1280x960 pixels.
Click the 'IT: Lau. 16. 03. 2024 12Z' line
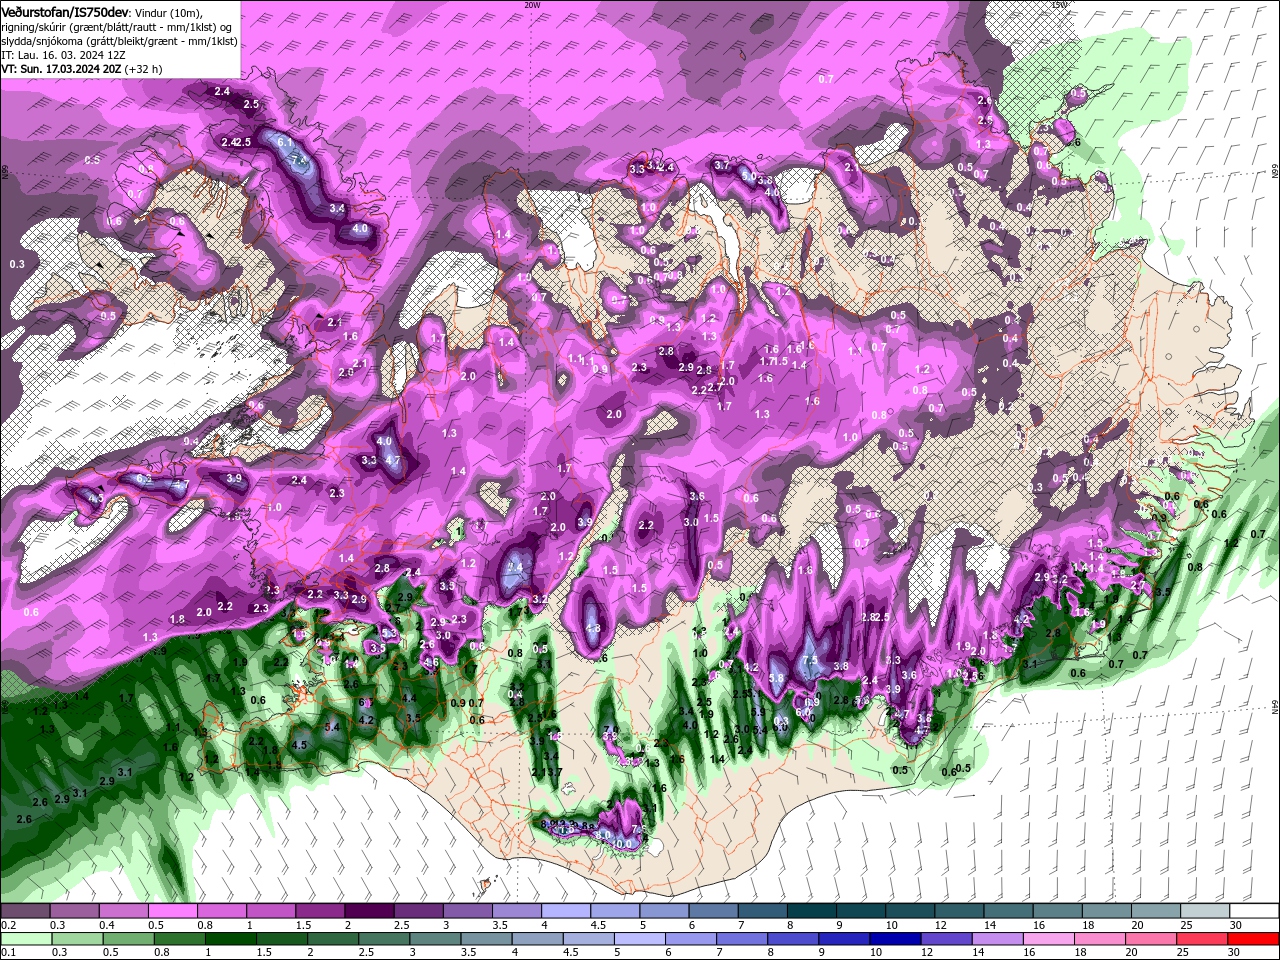62,56
